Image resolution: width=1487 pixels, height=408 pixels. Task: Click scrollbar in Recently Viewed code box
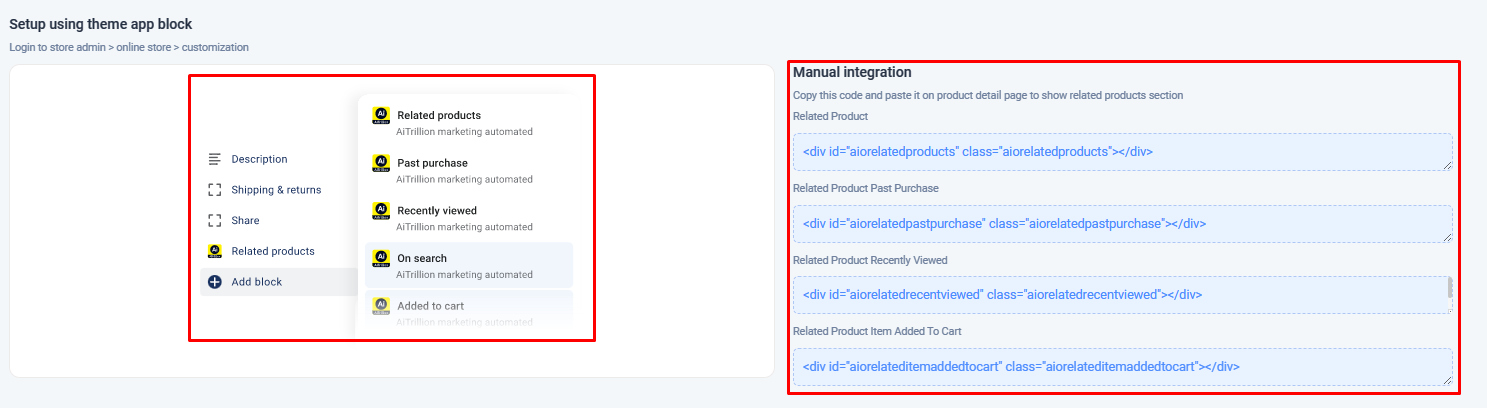coord(1450,289)
